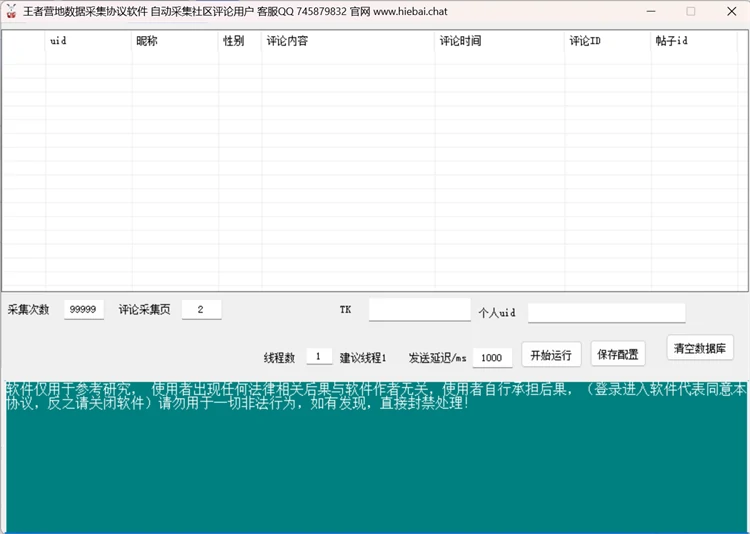Click the 性别 column header

point(240,41)
